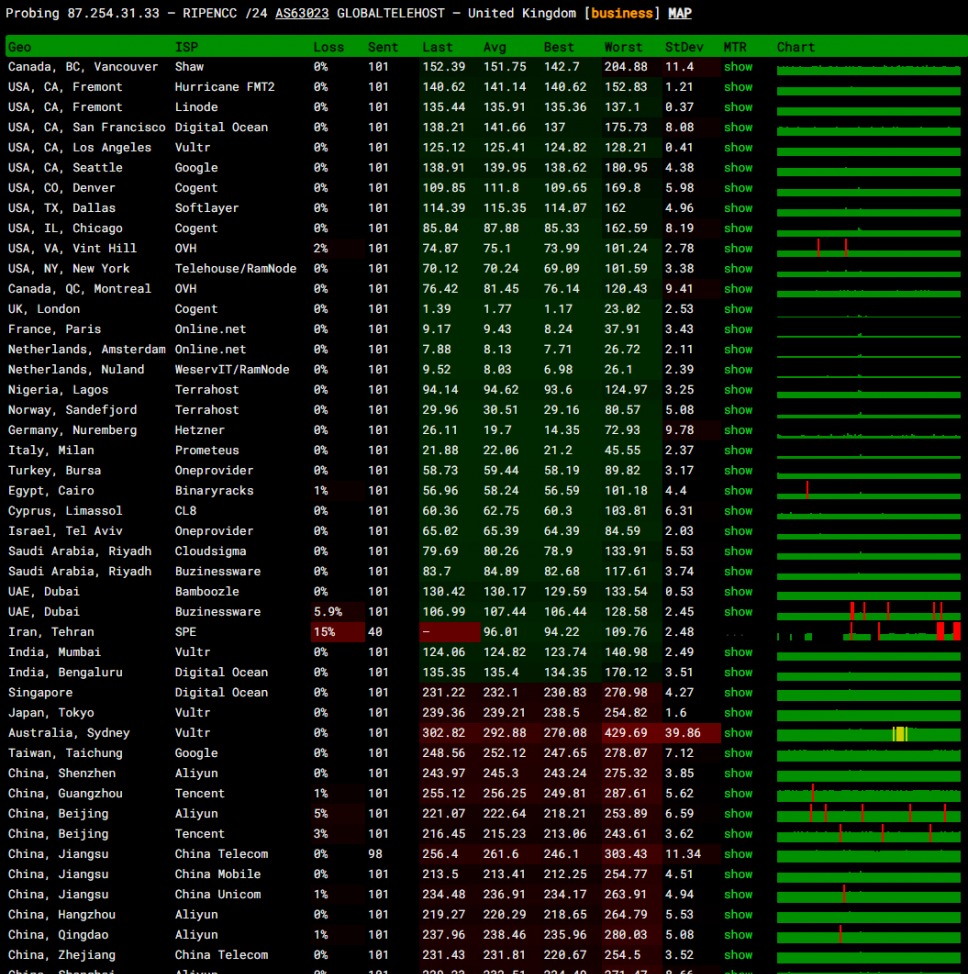Click the Avg column header

click(x=495, y=47)
